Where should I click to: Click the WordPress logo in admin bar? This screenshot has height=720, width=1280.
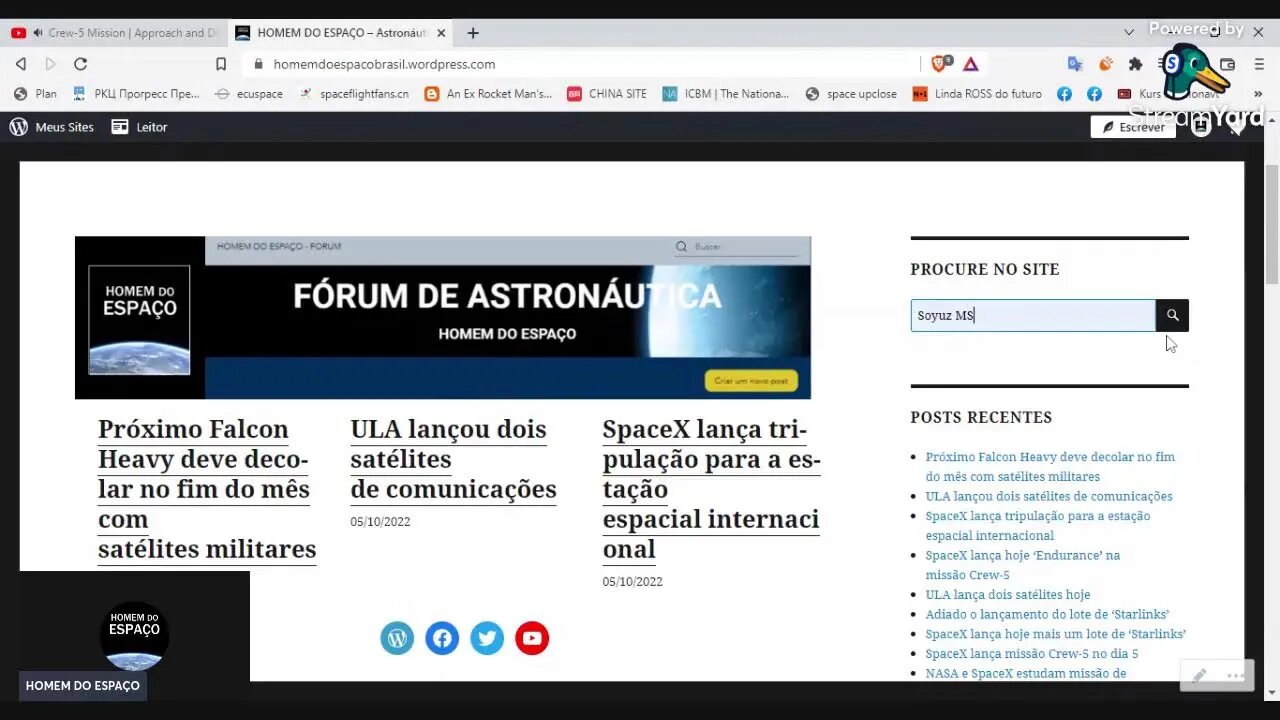(x=18, y=127)
